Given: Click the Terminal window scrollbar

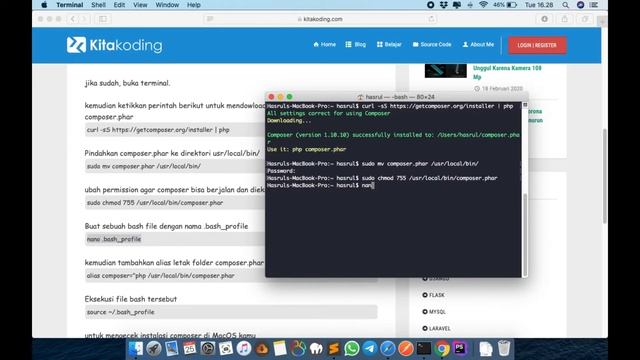Looking at the screenshot, I should (x=525, y=235).
